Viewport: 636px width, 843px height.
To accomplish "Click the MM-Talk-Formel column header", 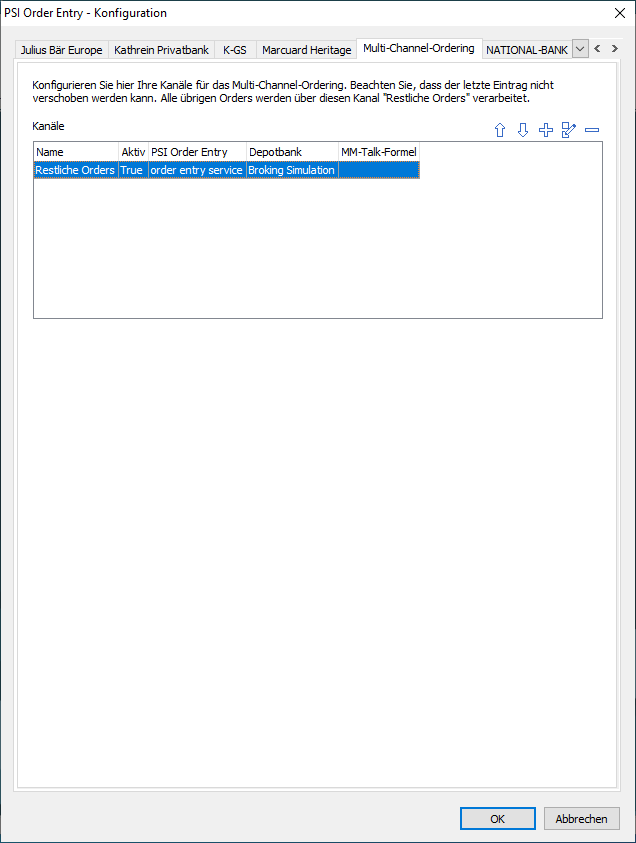I will click(x=378, y=152).
